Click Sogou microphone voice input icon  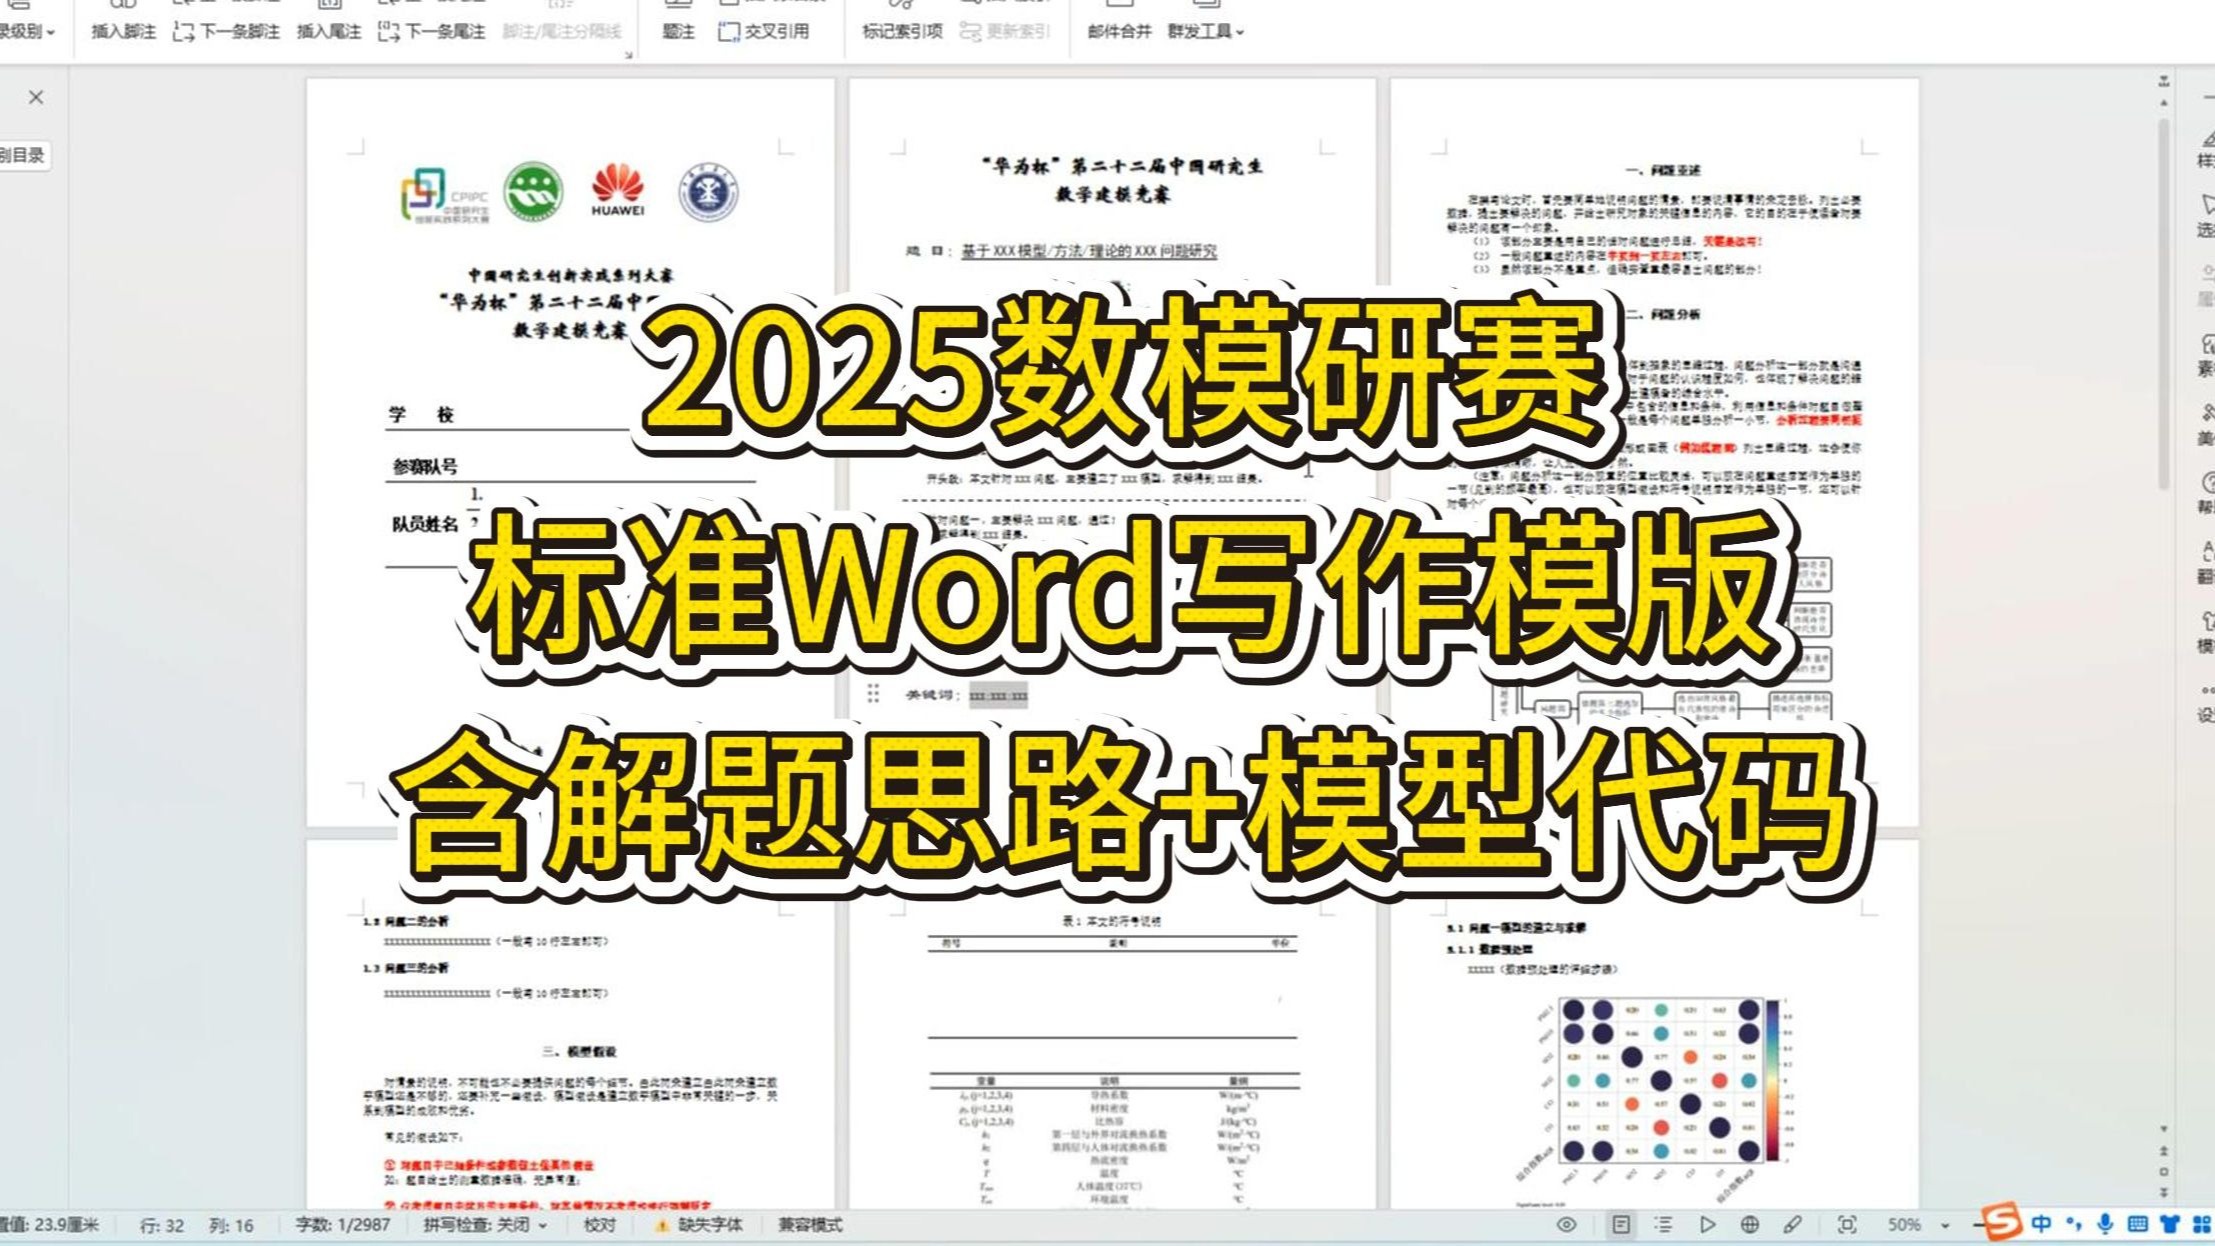pos(2105,1224)
